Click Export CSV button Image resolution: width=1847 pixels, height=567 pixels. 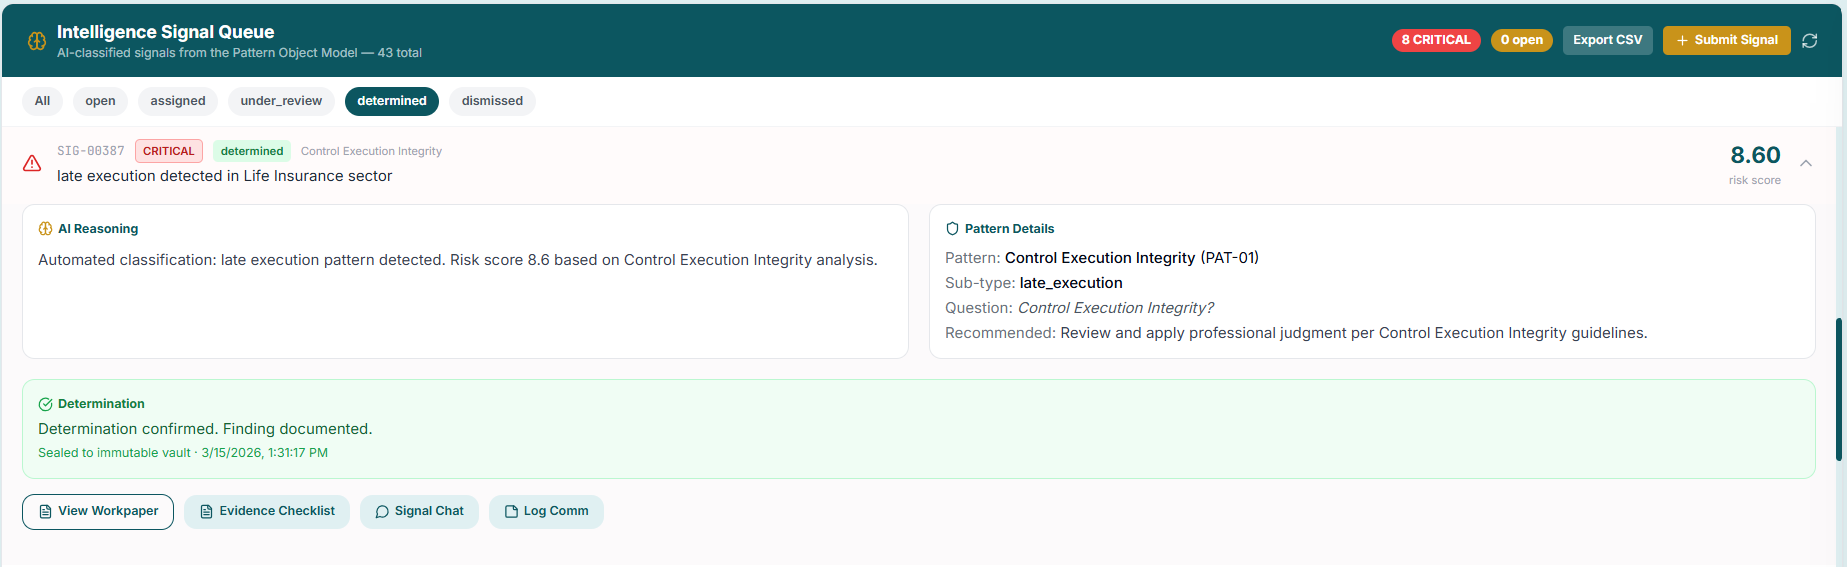tap(1607, 40)
